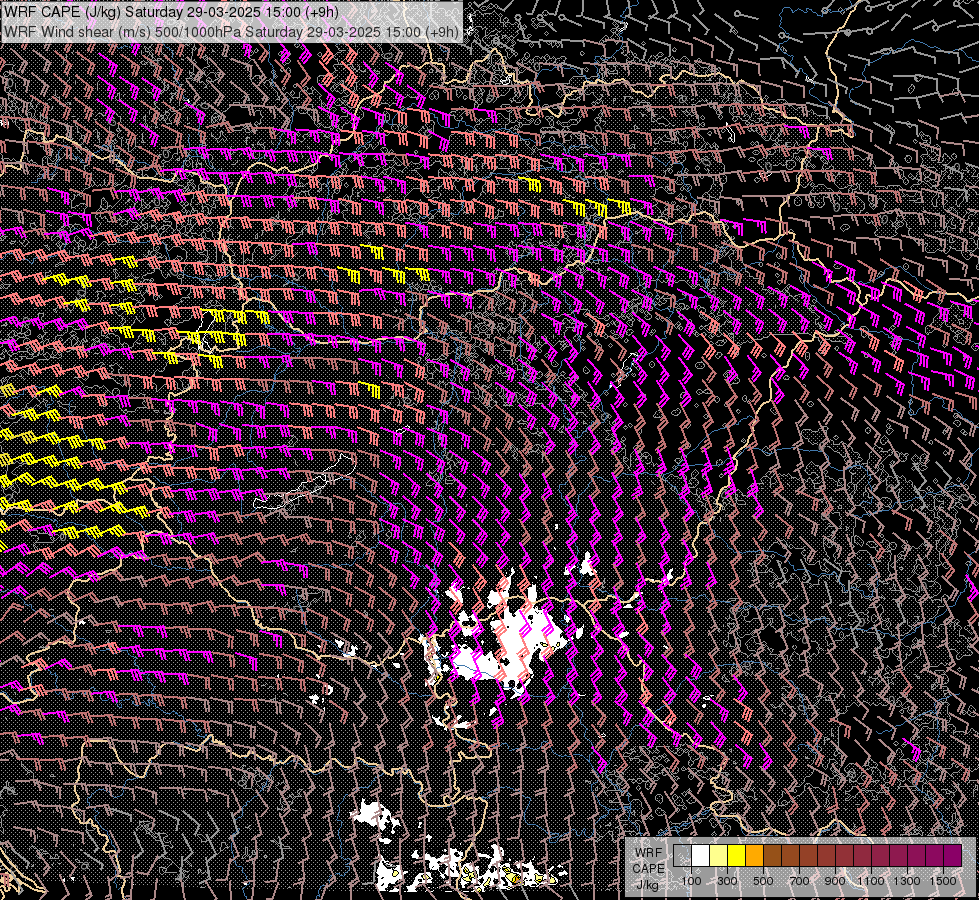Click the CAPE label in the legend
The width and height of the screenshot is (979, 900).
(x=649, y=869)
